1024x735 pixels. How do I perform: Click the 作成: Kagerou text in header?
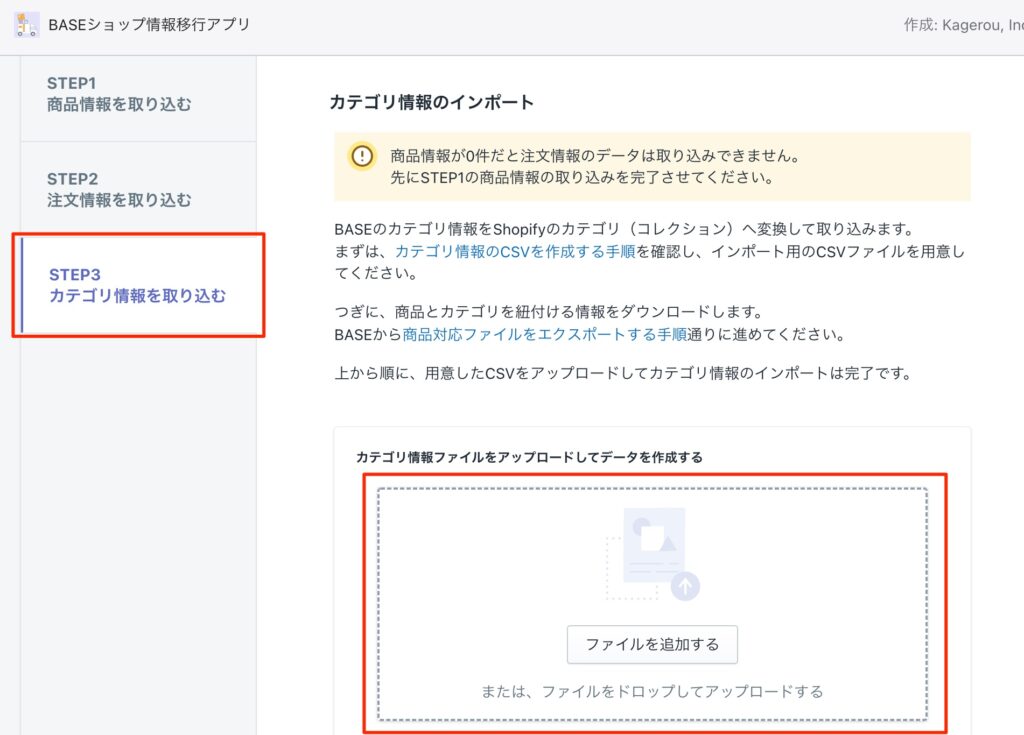coord(964,25)
